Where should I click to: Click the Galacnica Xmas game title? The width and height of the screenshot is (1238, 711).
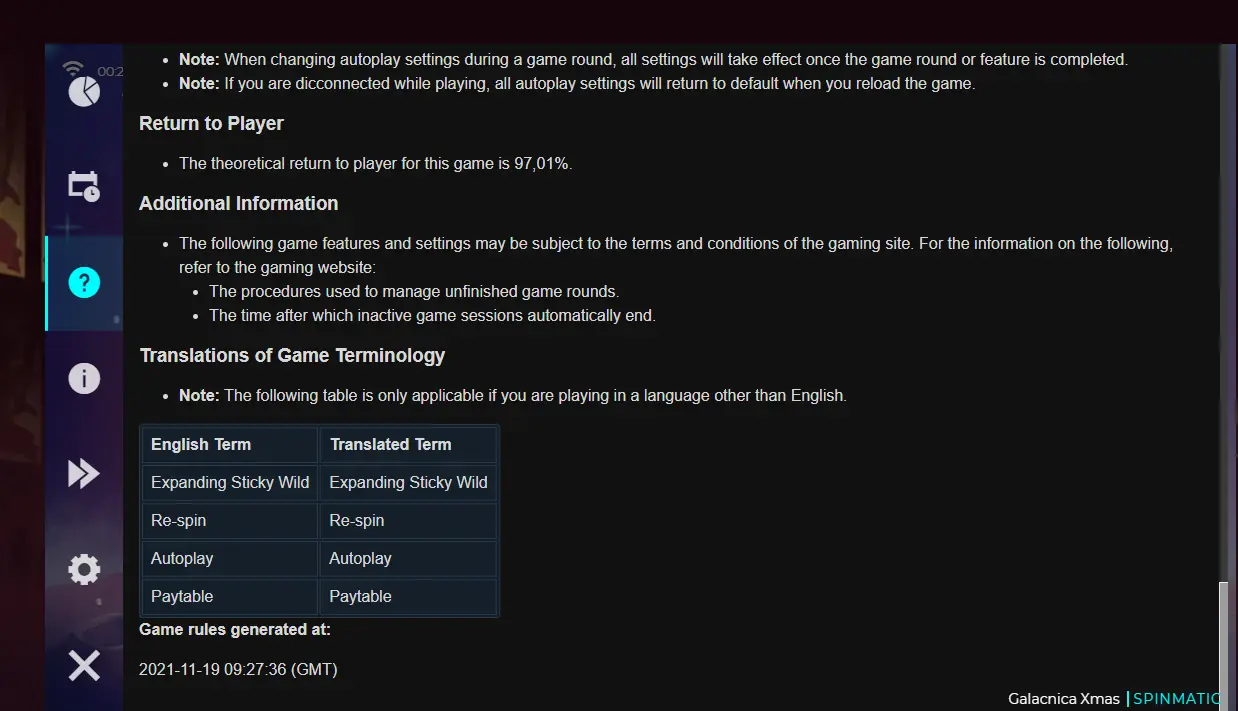[1064, 699]
